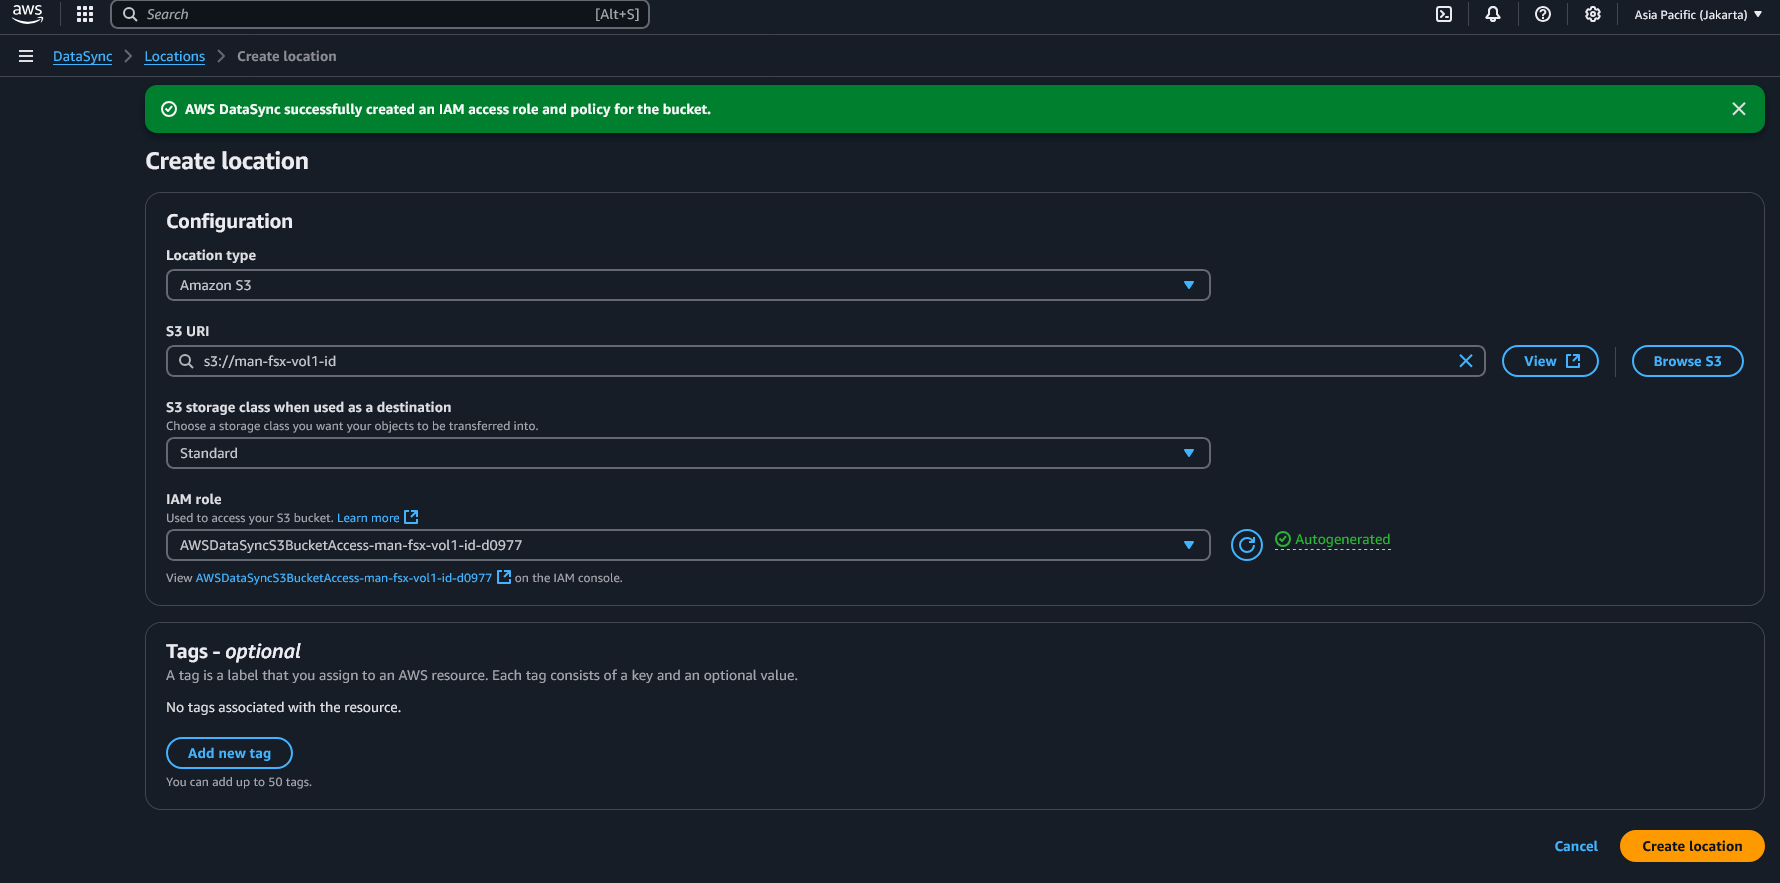The image size is (1780, 883).
Task: Click the Browse S3 button
Action: (1687, 361)
